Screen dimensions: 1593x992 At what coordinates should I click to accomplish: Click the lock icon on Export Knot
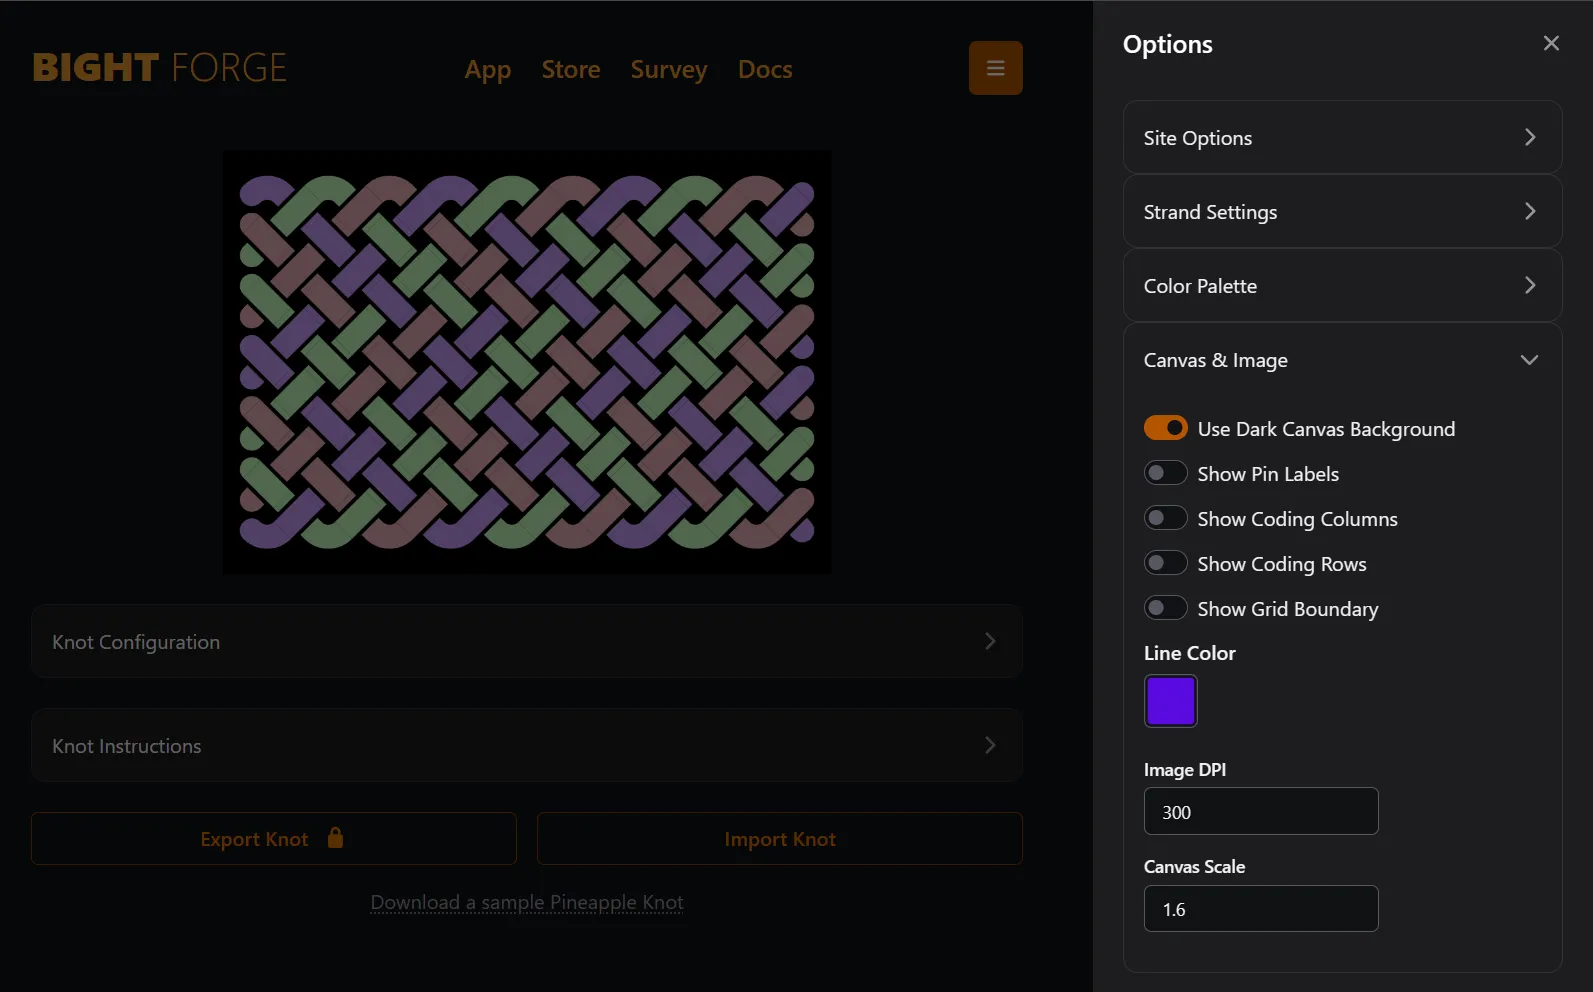pyautogui.click(x=335, y=838)
